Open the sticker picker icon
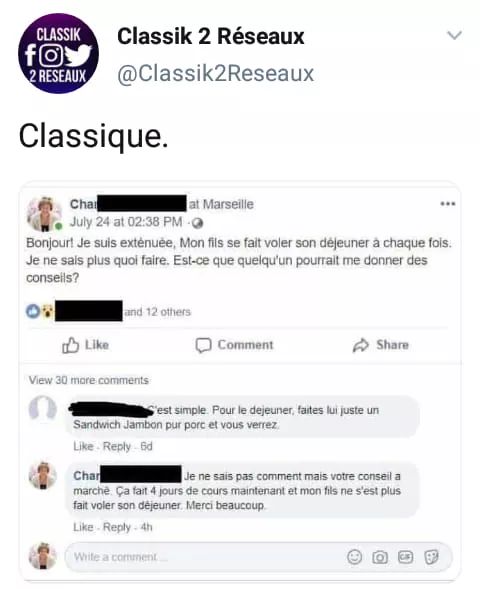This screenshot has width=480, height=589. (x=431, y=557)
